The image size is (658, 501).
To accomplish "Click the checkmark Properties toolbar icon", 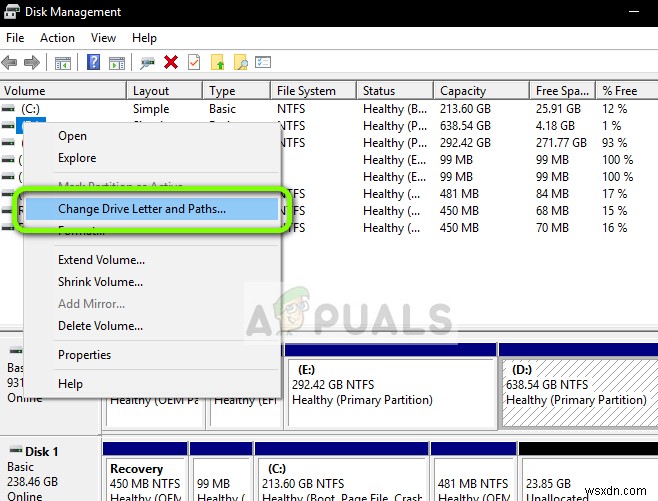I will (x=194, y=63).
